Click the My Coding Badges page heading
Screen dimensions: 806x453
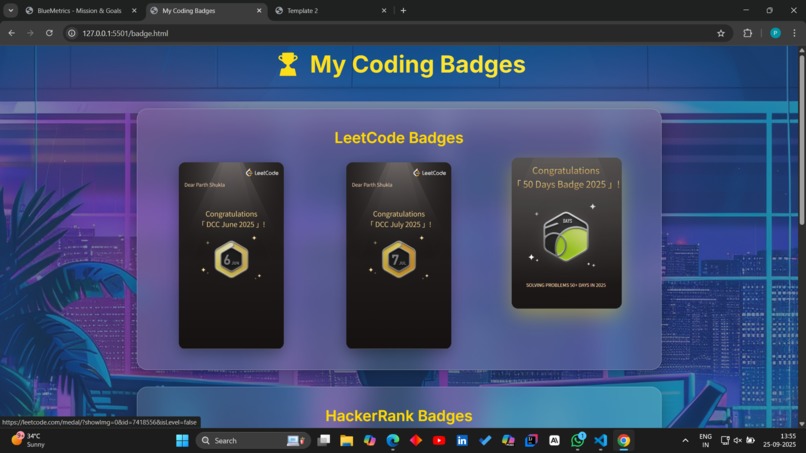pyautogui.click(x=417, y=65)
